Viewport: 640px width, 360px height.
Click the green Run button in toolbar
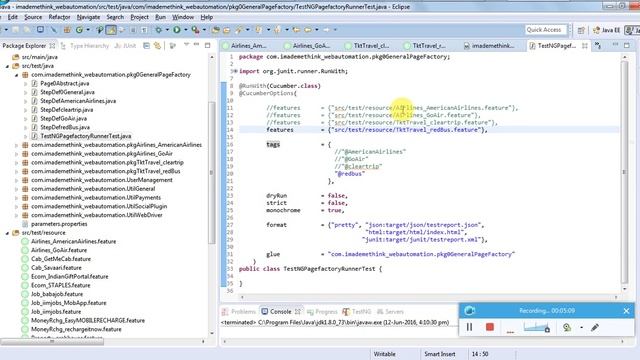coord(176,30)
